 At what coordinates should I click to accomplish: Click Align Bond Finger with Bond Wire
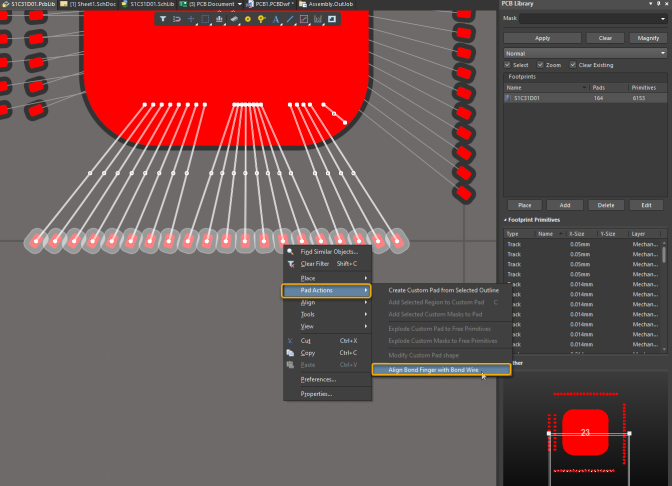(x=440, y=369)
